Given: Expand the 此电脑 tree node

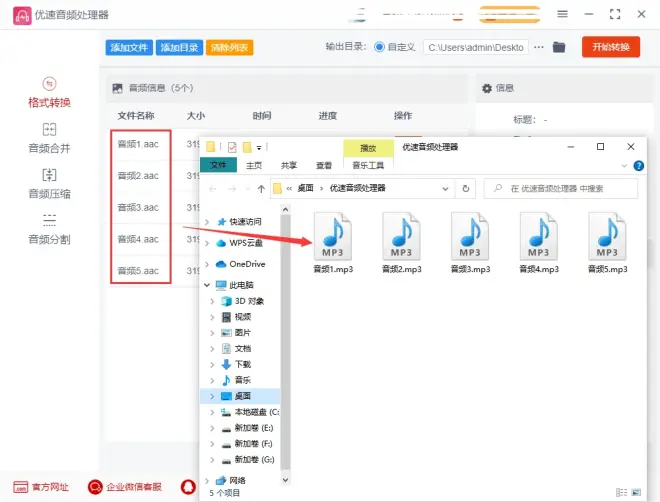Looking at the screenshot, I should [x=208, y=285].
